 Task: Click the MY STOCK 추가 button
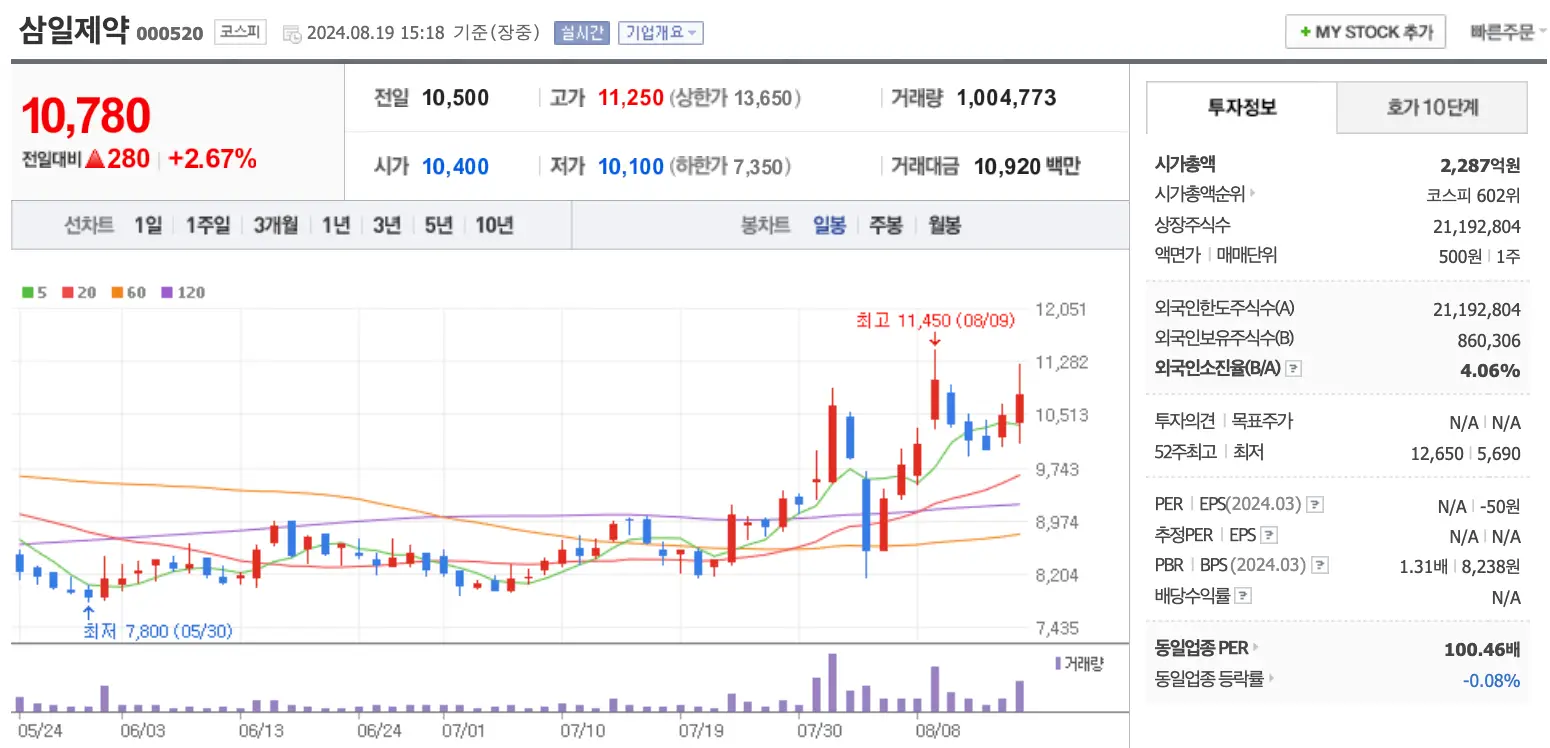click(x=1365, y=32)
